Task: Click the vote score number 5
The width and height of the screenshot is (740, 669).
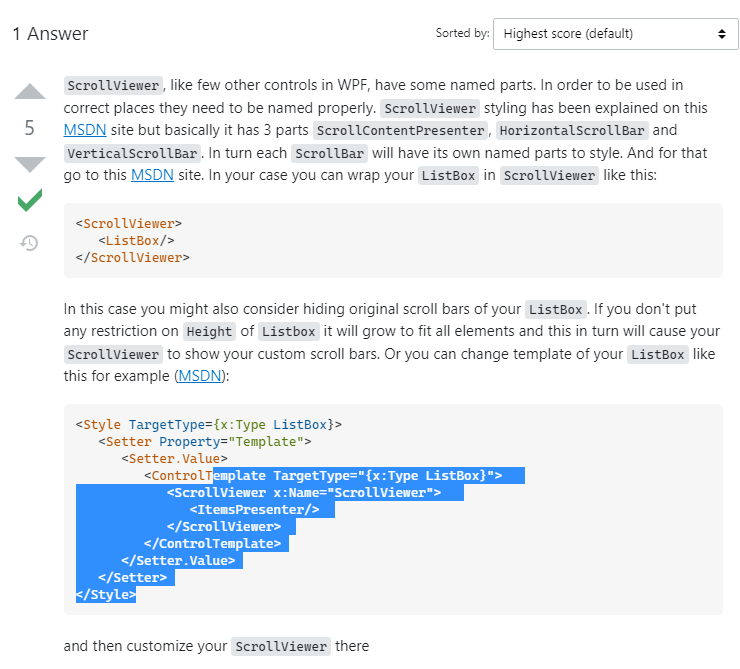Action: click(30, 128)
